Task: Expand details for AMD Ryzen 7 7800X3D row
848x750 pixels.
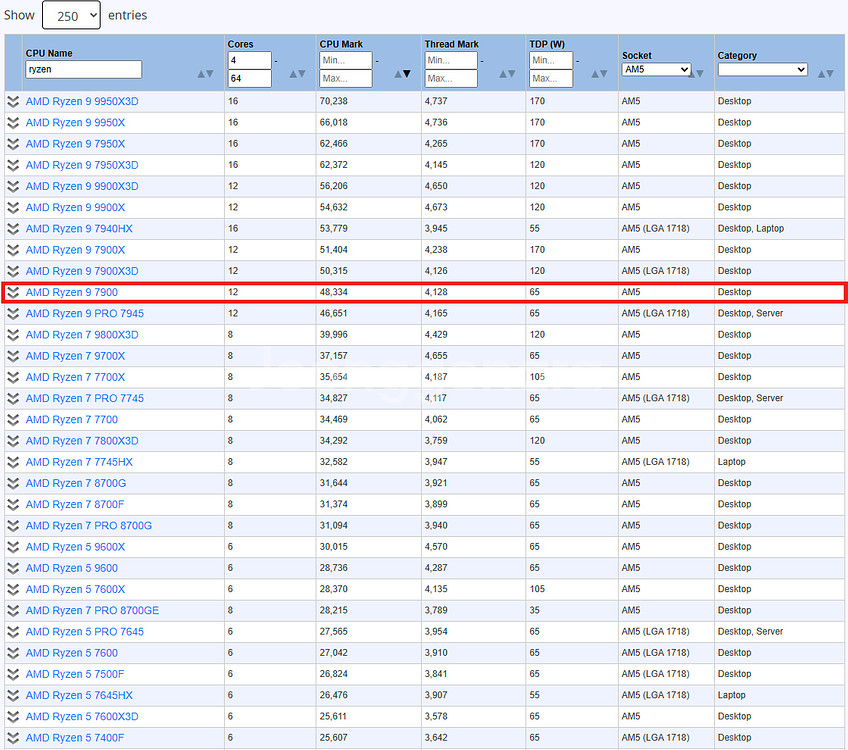Action: [13, 441]
